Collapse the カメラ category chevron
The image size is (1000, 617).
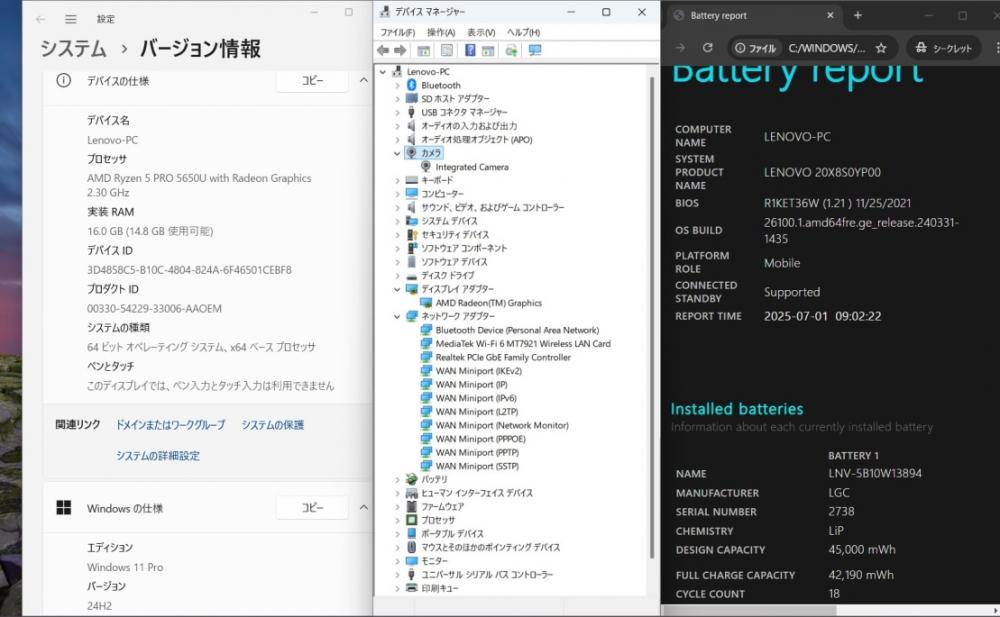[x=397, y=153]
